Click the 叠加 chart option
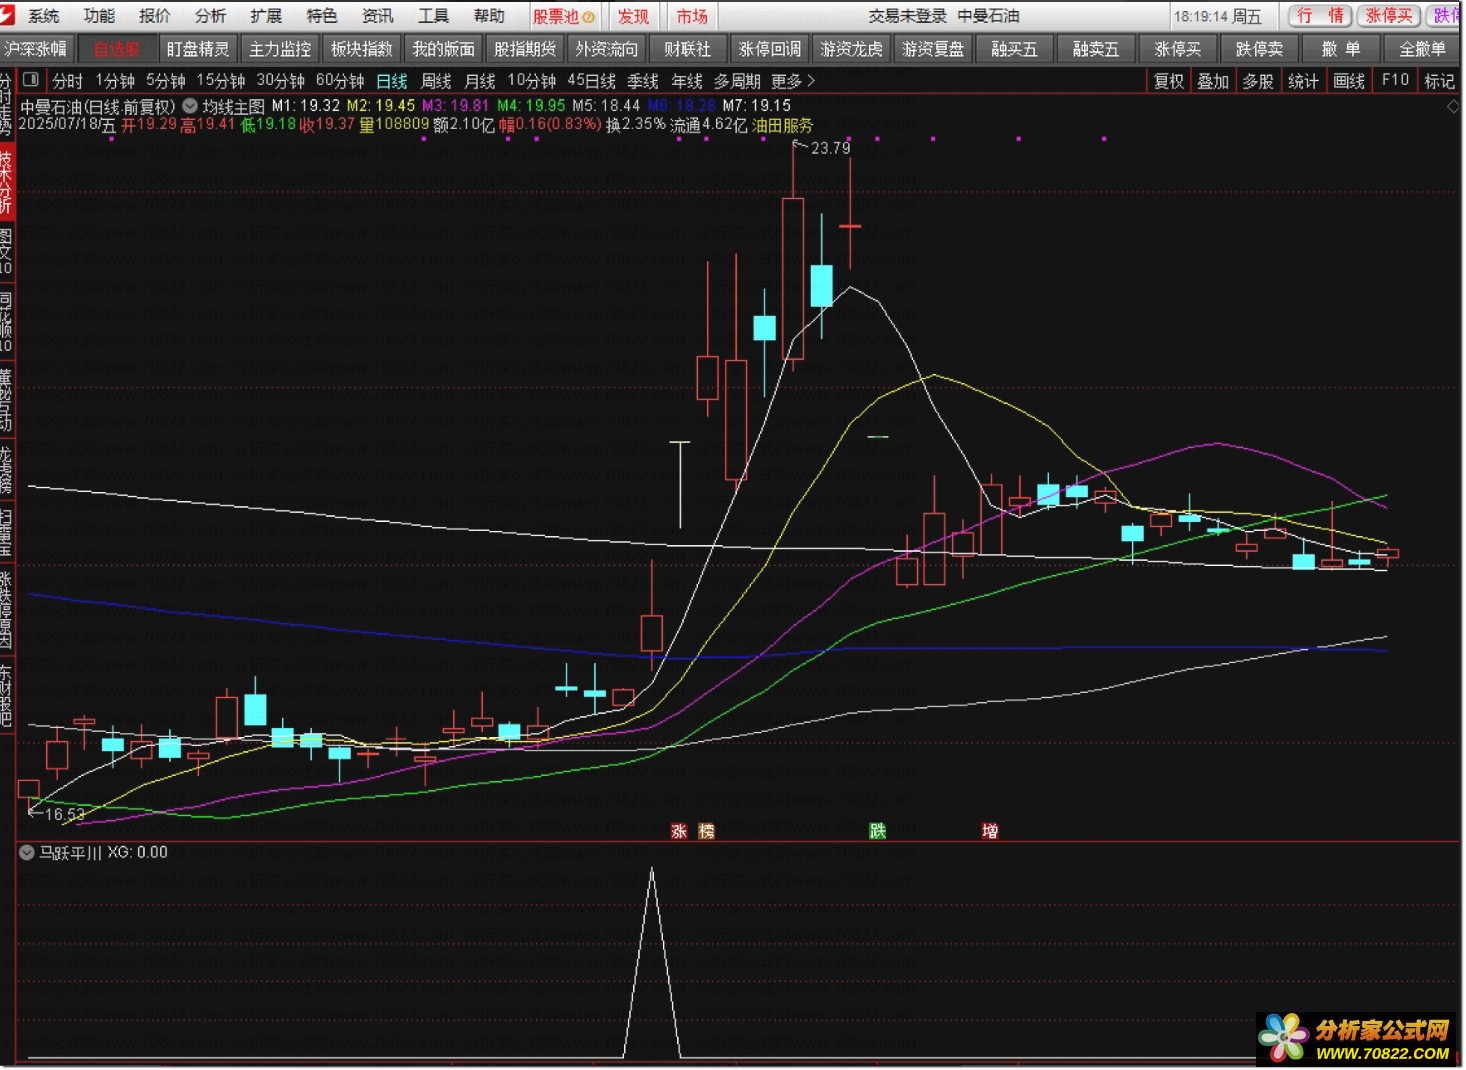Viewport: 1466px width, 1070px height. pos(1214,81)
